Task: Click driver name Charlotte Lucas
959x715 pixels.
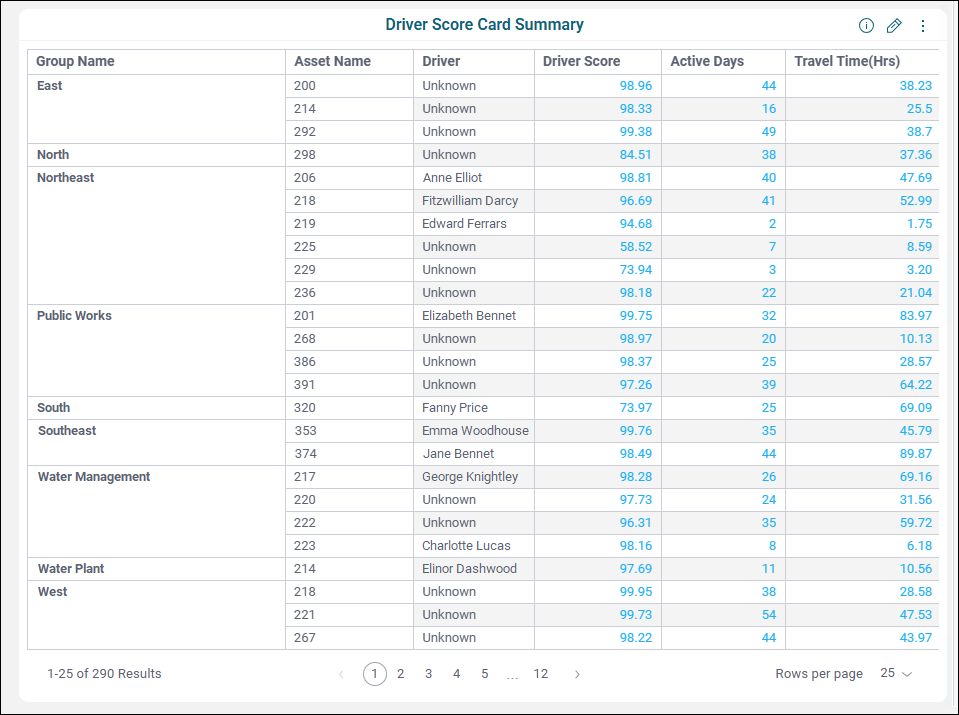Action: tap(466, 546)
